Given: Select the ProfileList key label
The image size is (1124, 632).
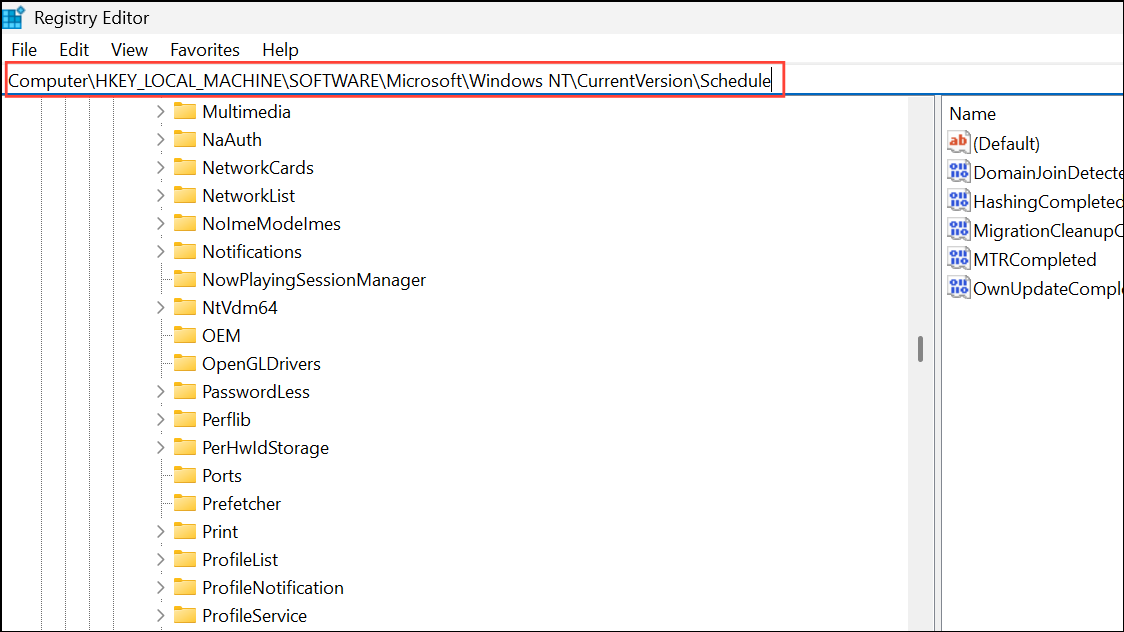Looking at the screenshot, I should pyautogui.click(x=240, y=560).
